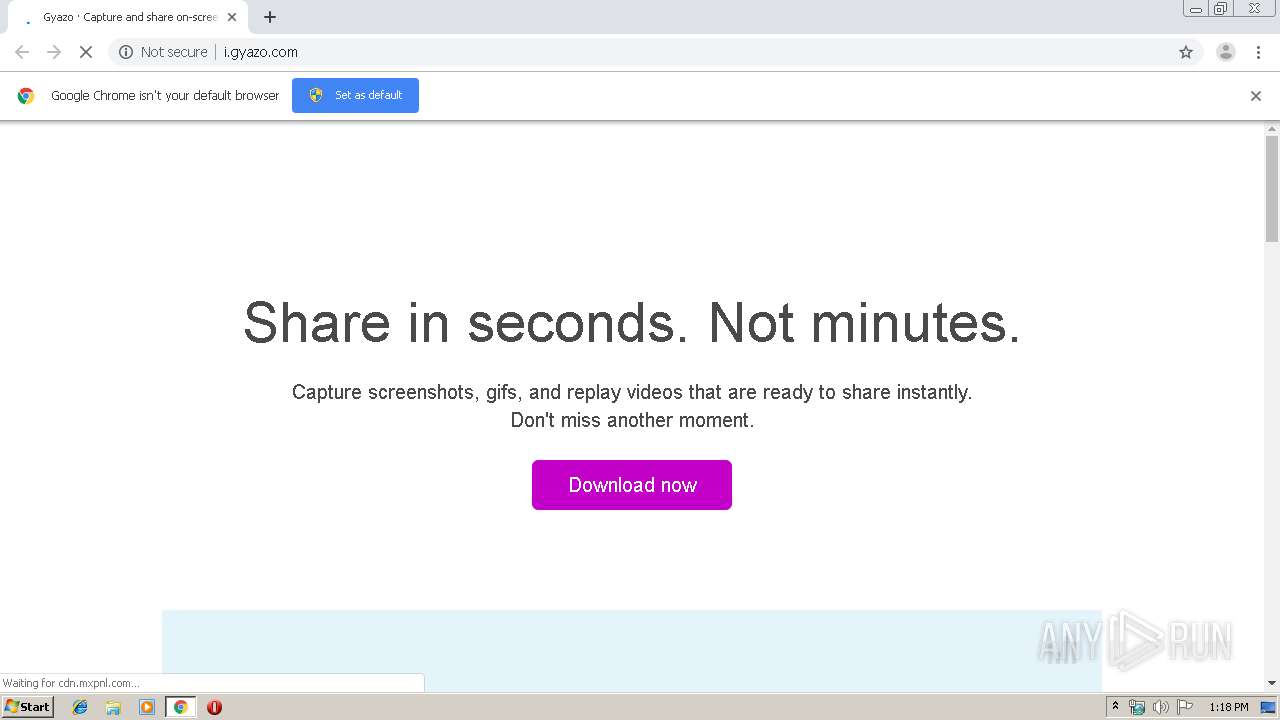
Task: Click the taskbar clock showing 1:18 PM
Action: [1229, 707]
